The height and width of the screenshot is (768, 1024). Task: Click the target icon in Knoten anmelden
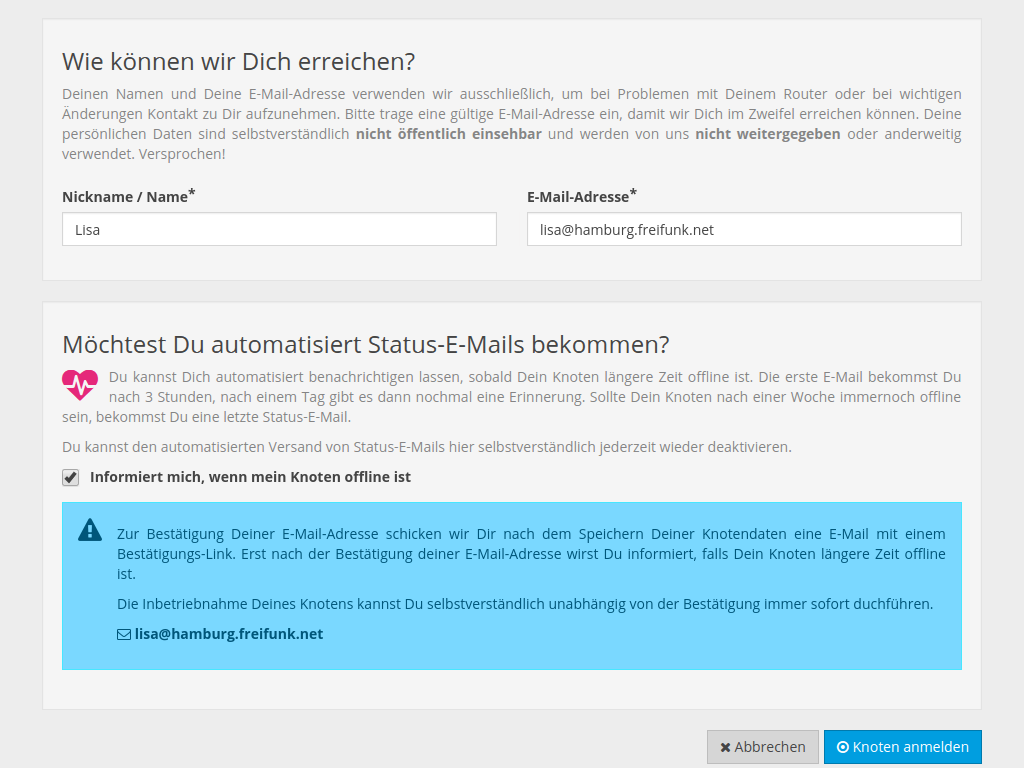coord(845,746)
